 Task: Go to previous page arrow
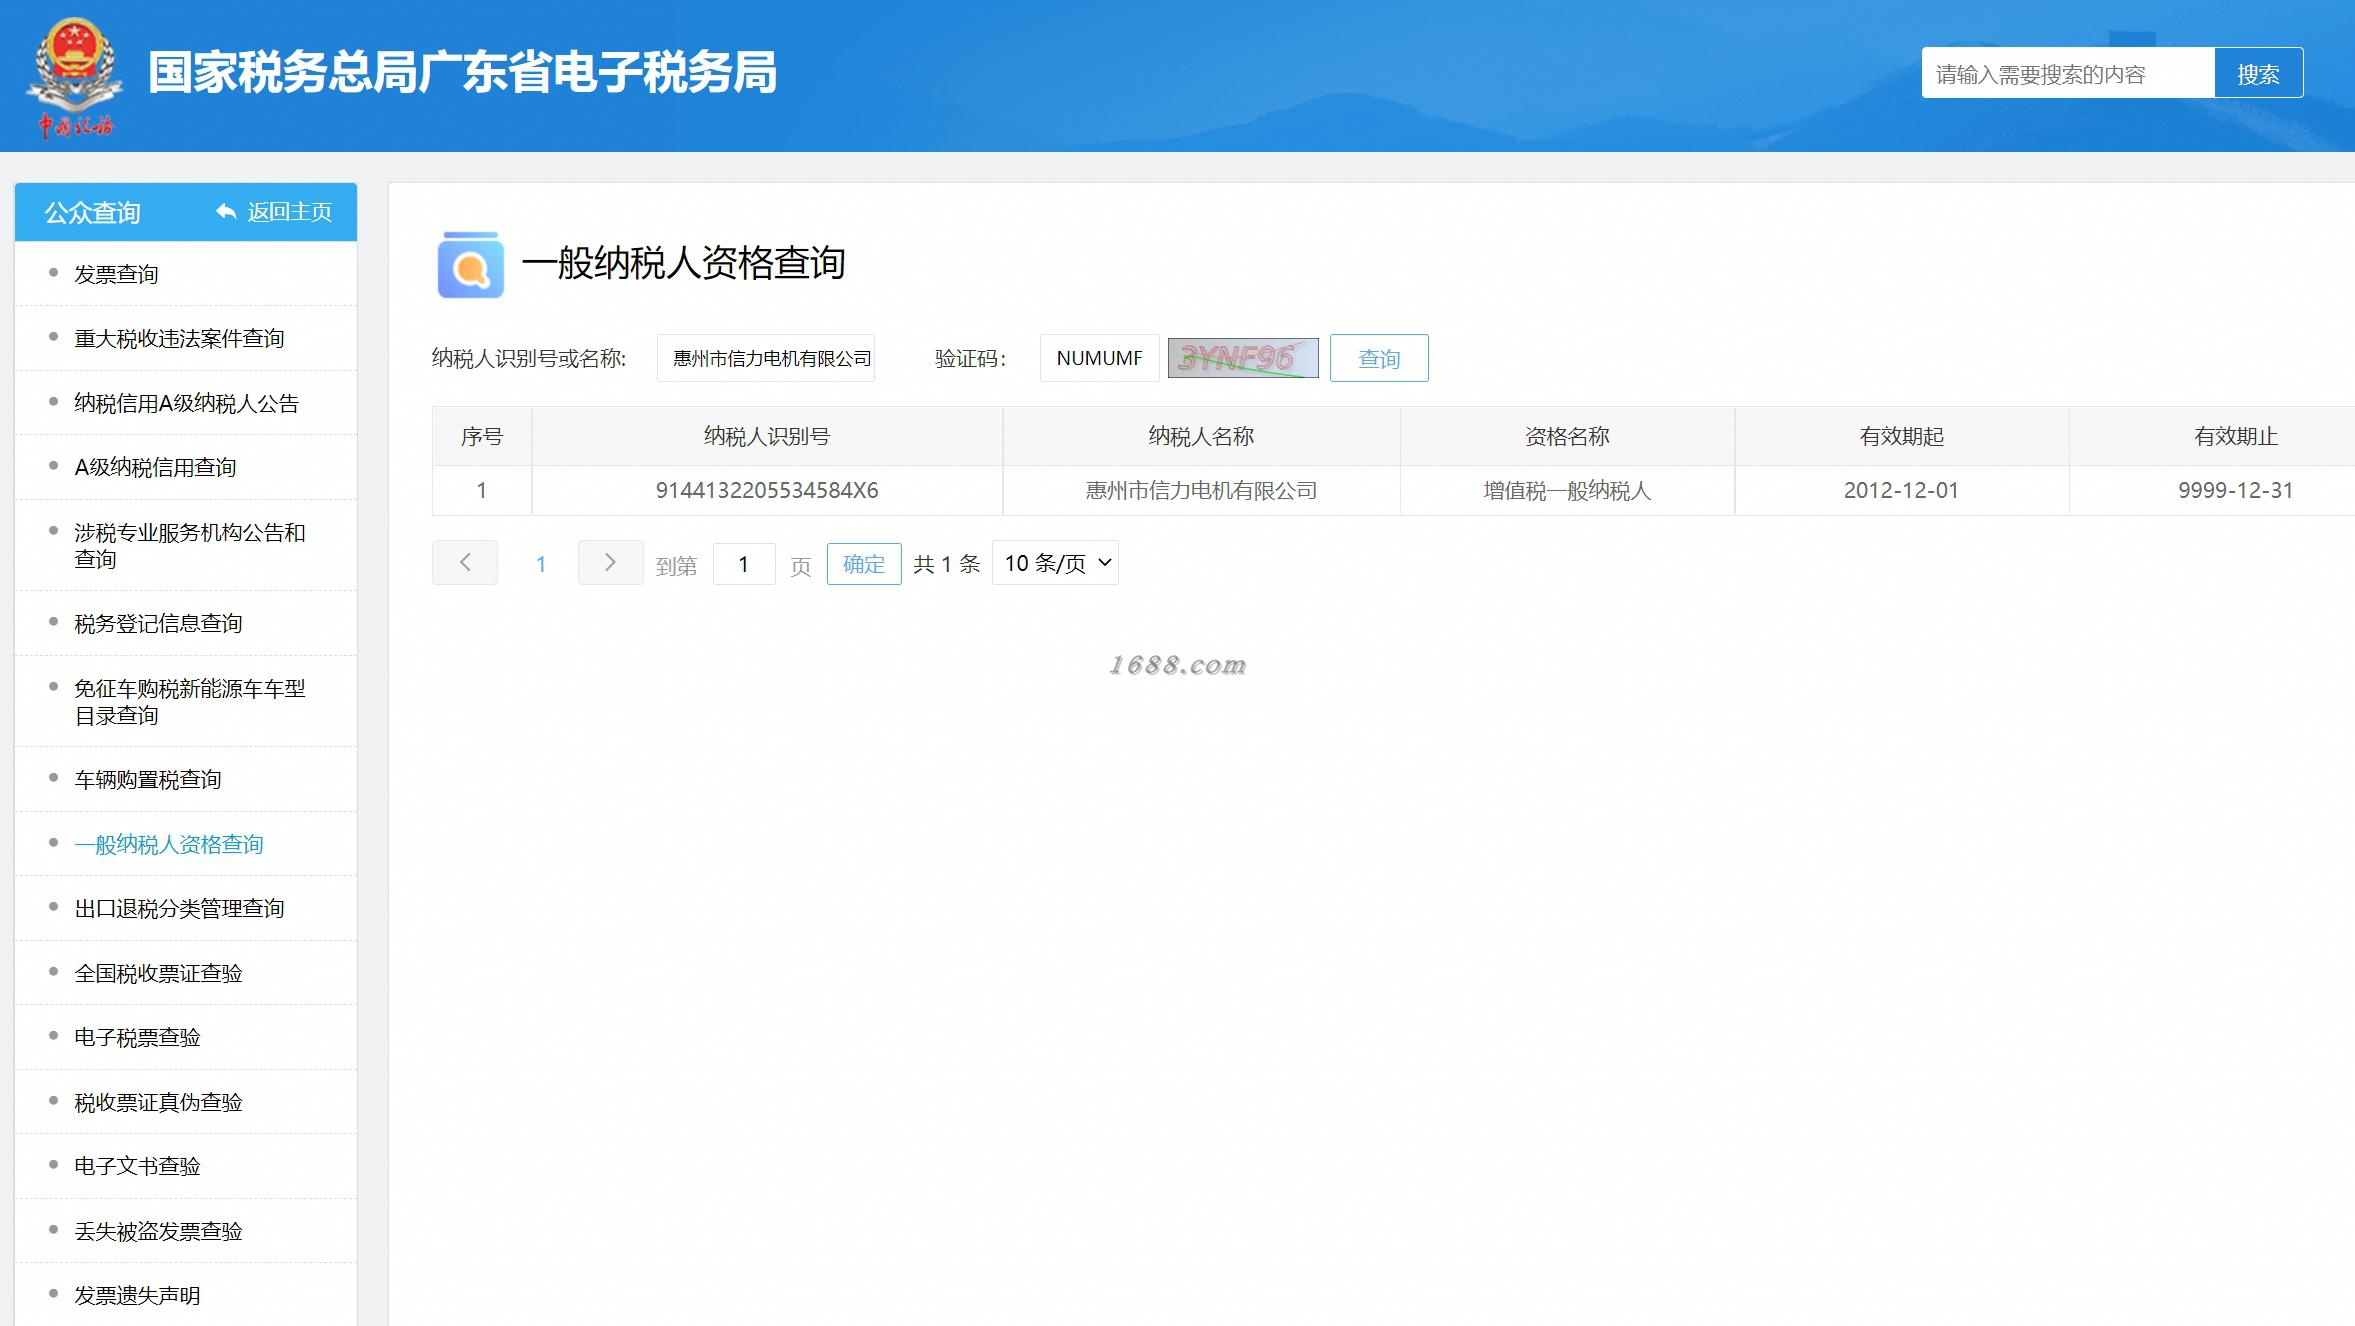pos(465,563)
